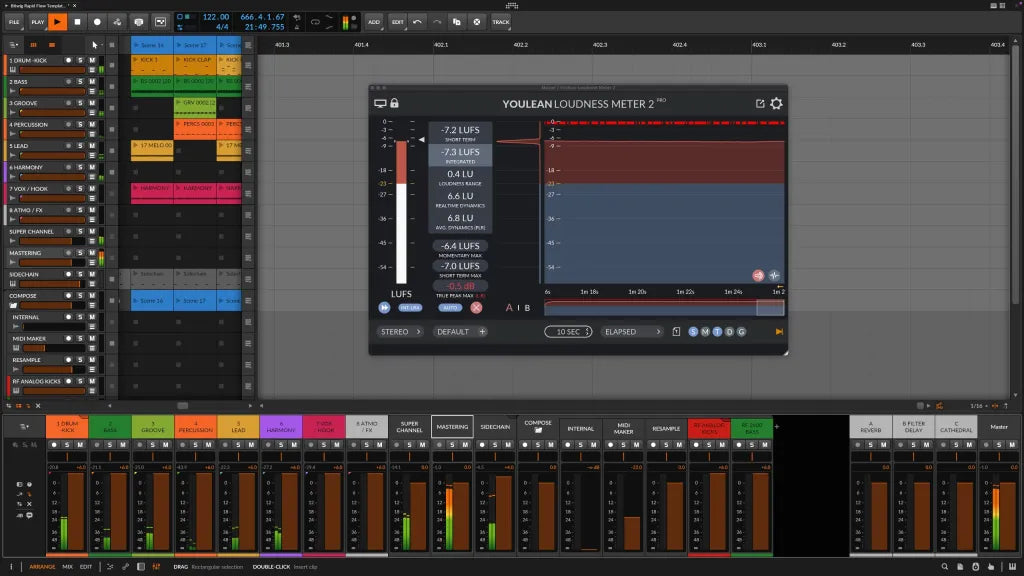This screenshot has width=1024, height=576.
Task: Click the file icon beside ELAPSED
Action: pos(677,332)
